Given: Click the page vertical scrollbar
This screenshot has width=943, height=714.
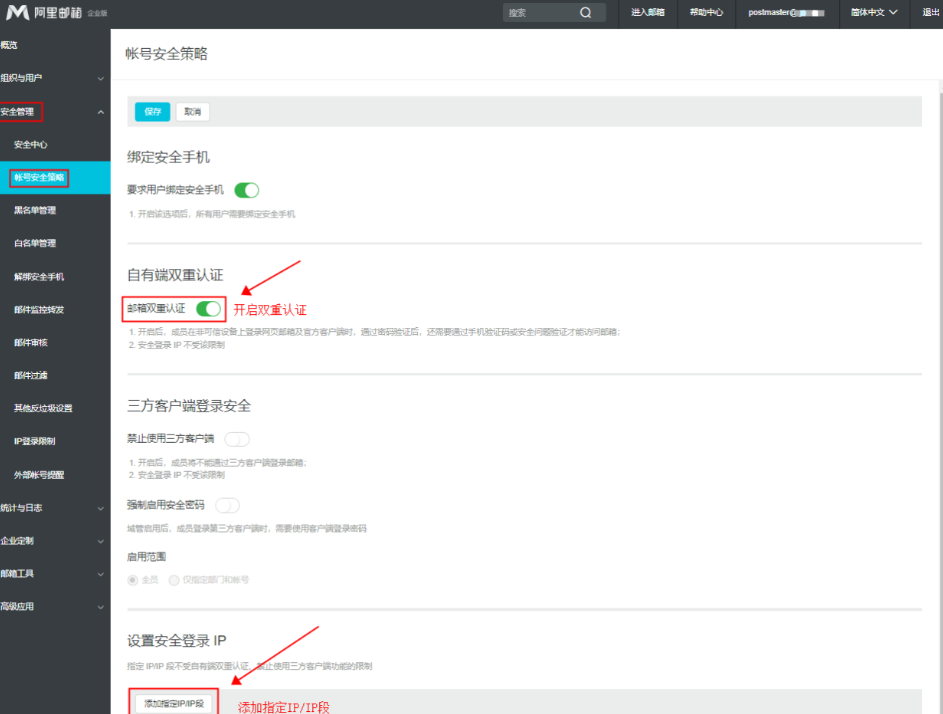Looking at the screenshot, I should point(941,397).
